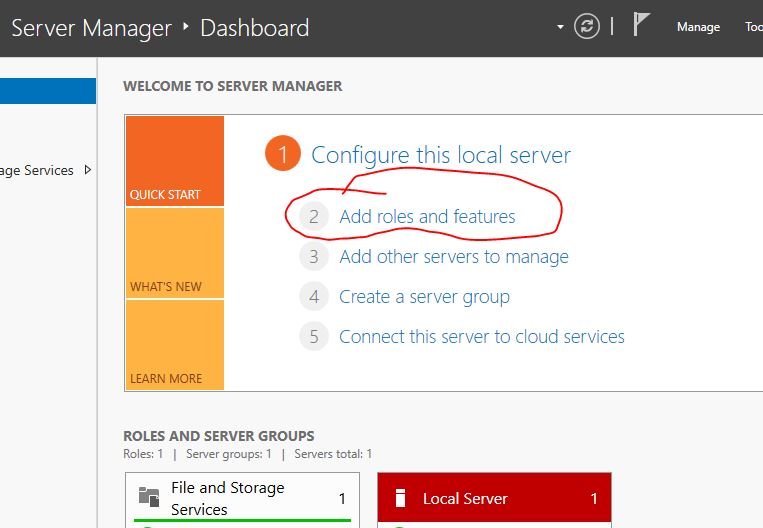Select the WHAT'S NEW tile
The height and width of the screenshot is (528, 763).
pos(175,253)
